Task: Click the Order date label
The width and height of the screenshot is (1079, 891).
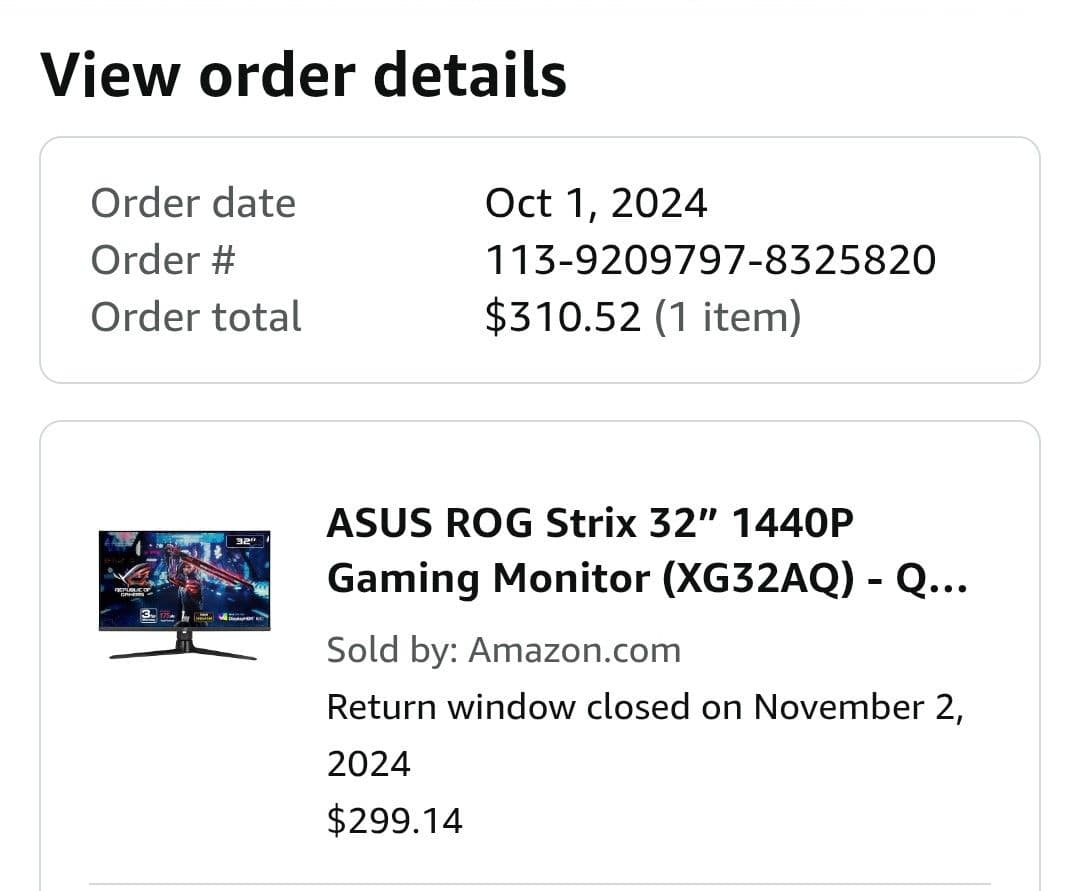Action: point(193,203)
